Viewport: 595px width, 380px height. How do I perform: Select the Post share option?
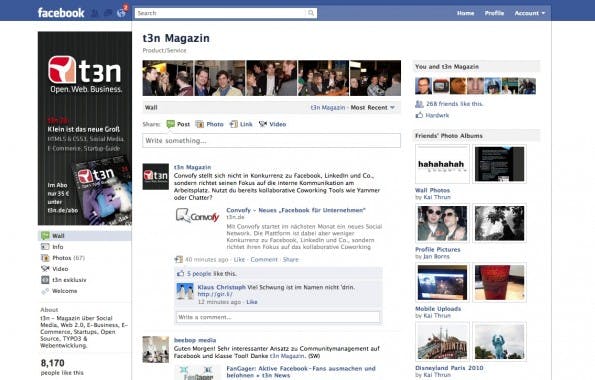coord(178,124)
